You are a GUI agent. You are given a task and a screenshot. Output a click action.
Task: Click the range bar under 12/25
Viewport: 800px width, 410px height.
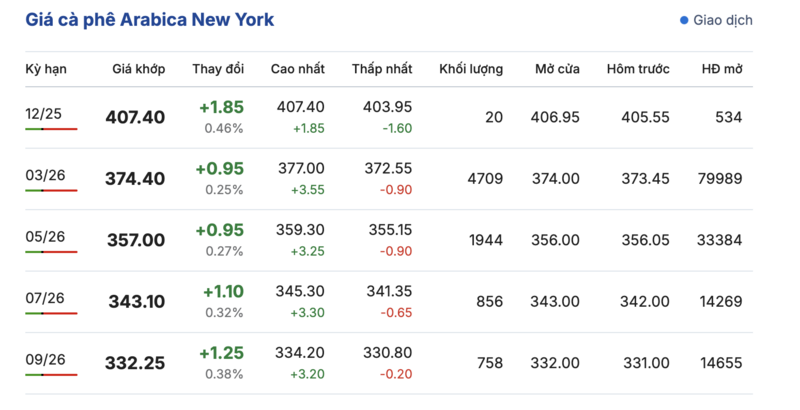tap(51, 129)
